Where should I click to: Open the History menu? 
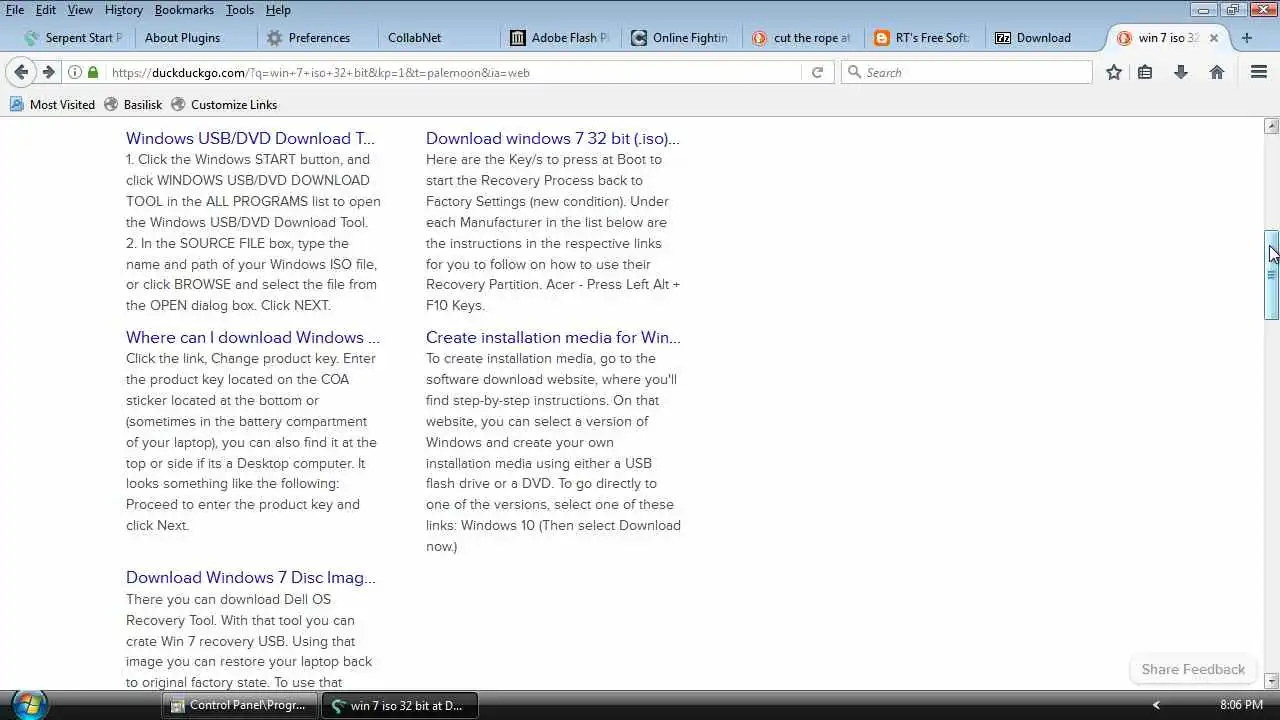tap(124, 10)
